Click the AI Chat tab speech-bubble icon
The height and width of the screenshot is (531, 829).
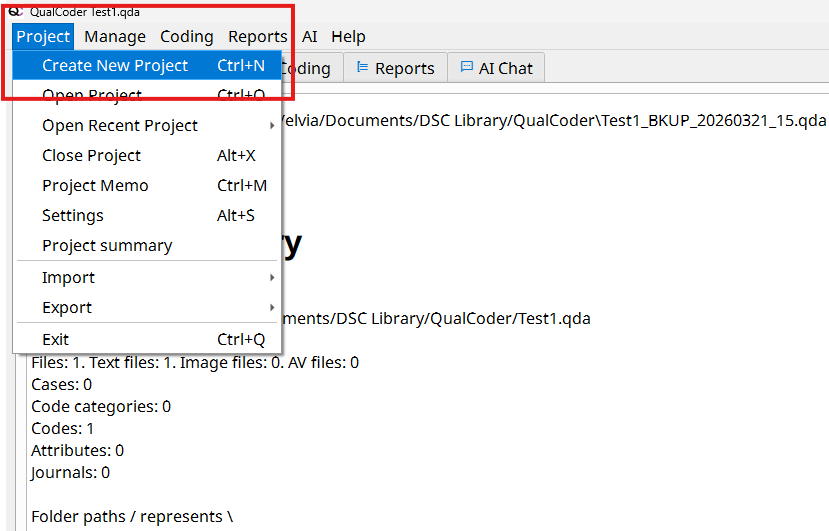pos(466,68)
